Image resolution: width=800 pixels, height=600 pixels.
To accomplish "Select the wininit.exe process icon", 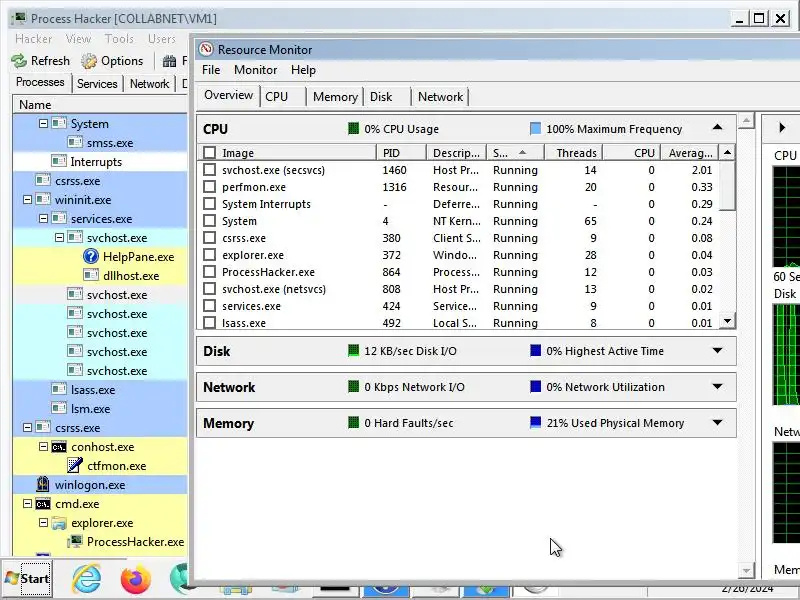I will click(x=43, y=199).
